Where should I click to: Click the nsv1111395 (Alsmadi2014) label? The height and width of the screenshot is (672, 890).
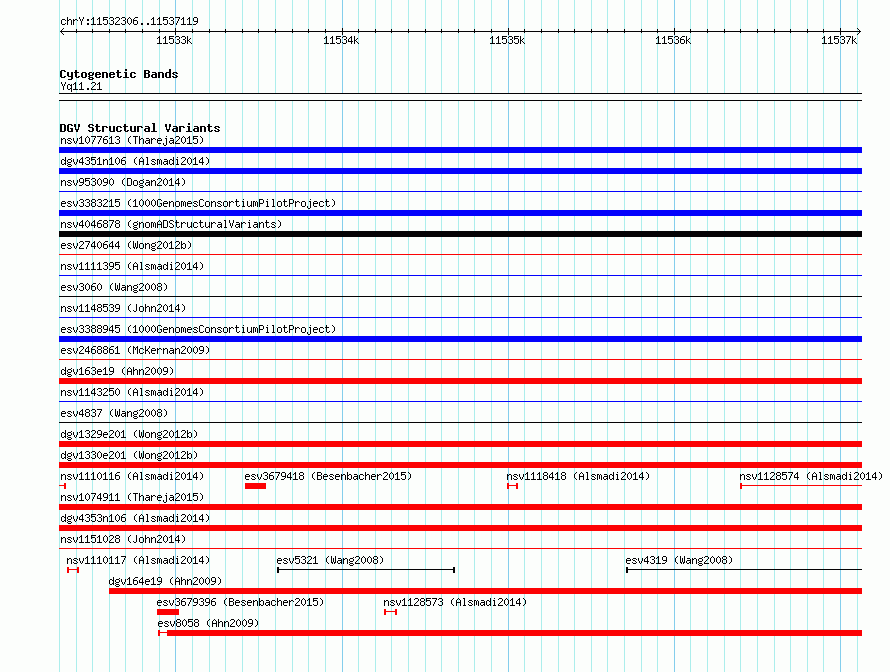[x=132, y=266]
